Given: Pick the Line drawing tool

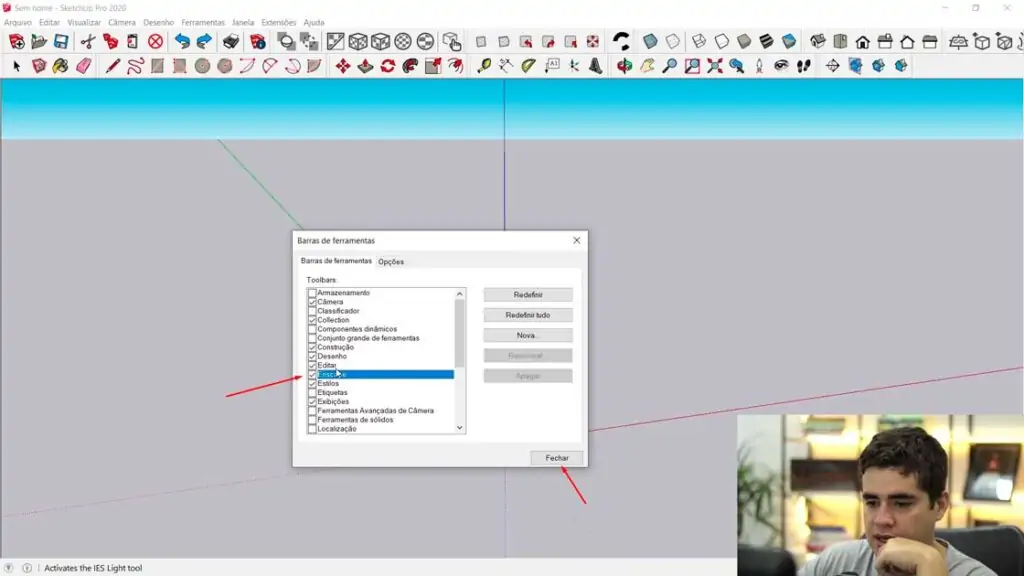Looking at the screenshot, I should pos(111,63).
